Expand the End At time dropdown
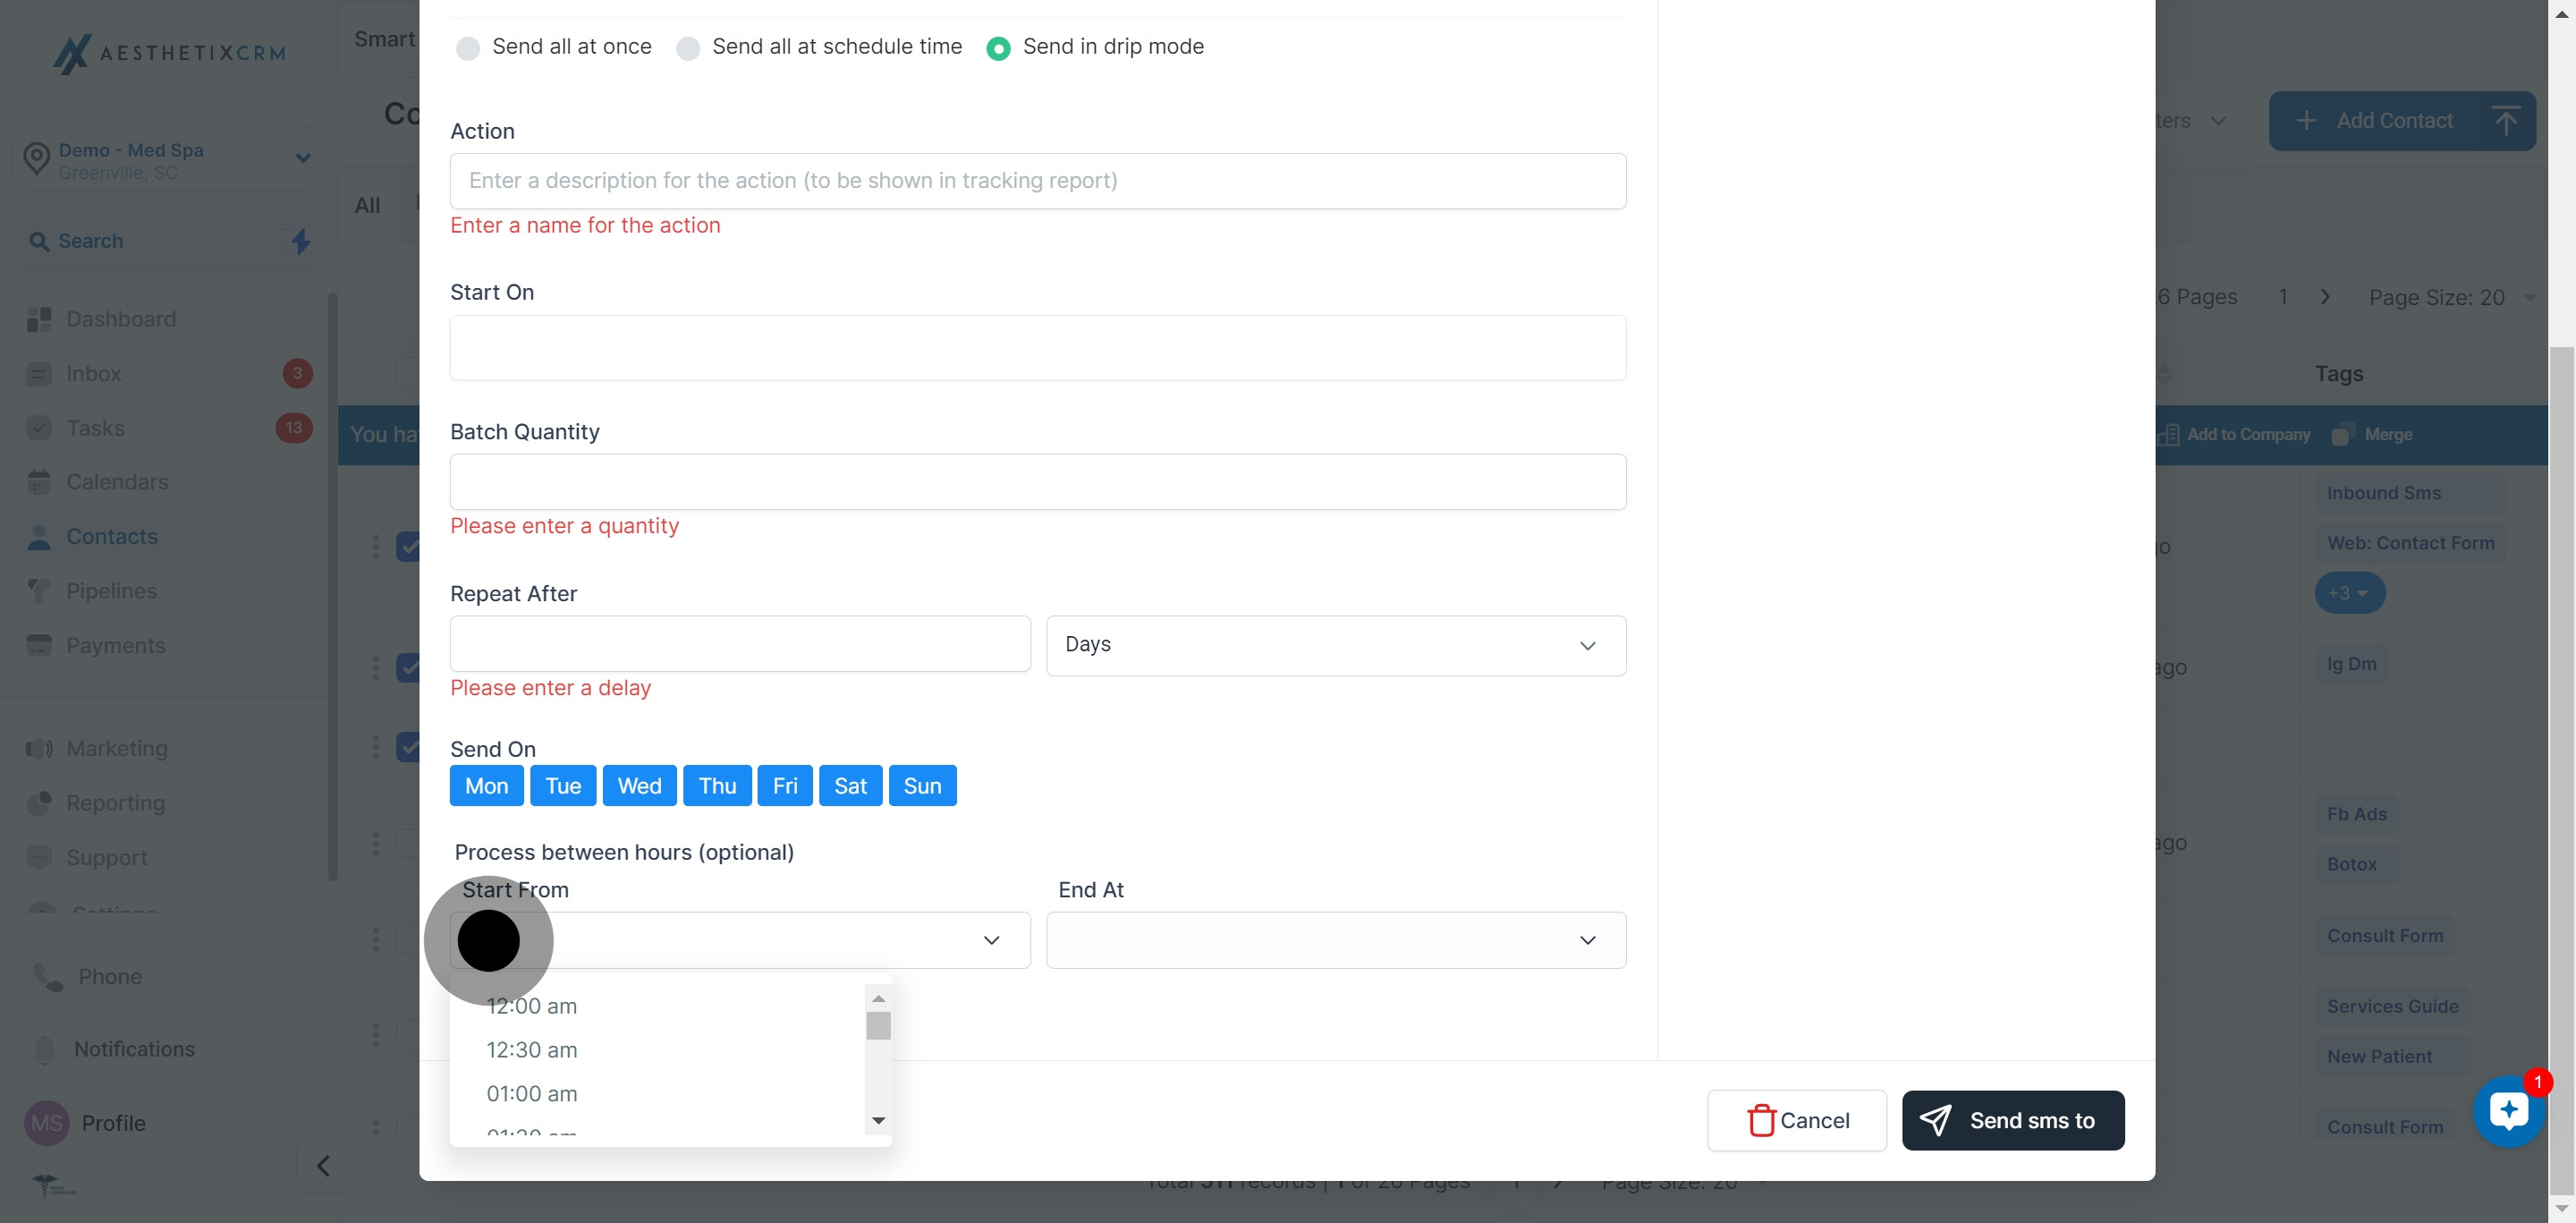 pos(1335,940)
